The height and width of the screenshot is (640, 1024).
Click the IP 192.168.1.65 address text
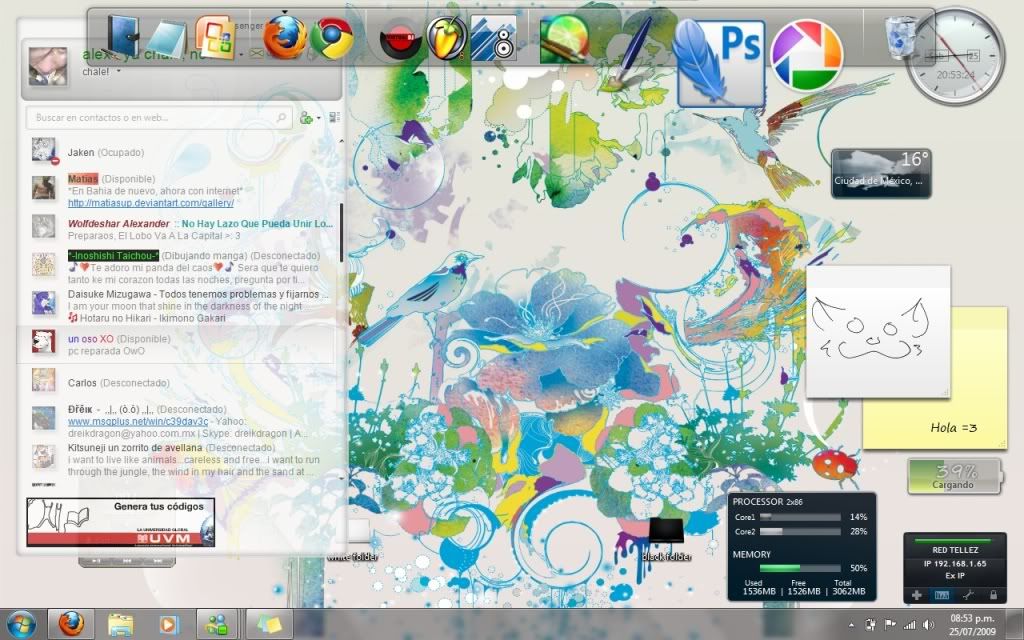[955, 563]
